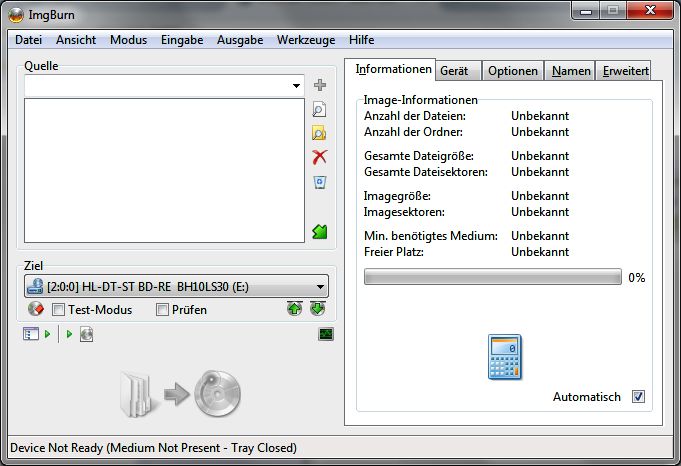Clear list recycle bin icon
681x466 pixels.
320,182
